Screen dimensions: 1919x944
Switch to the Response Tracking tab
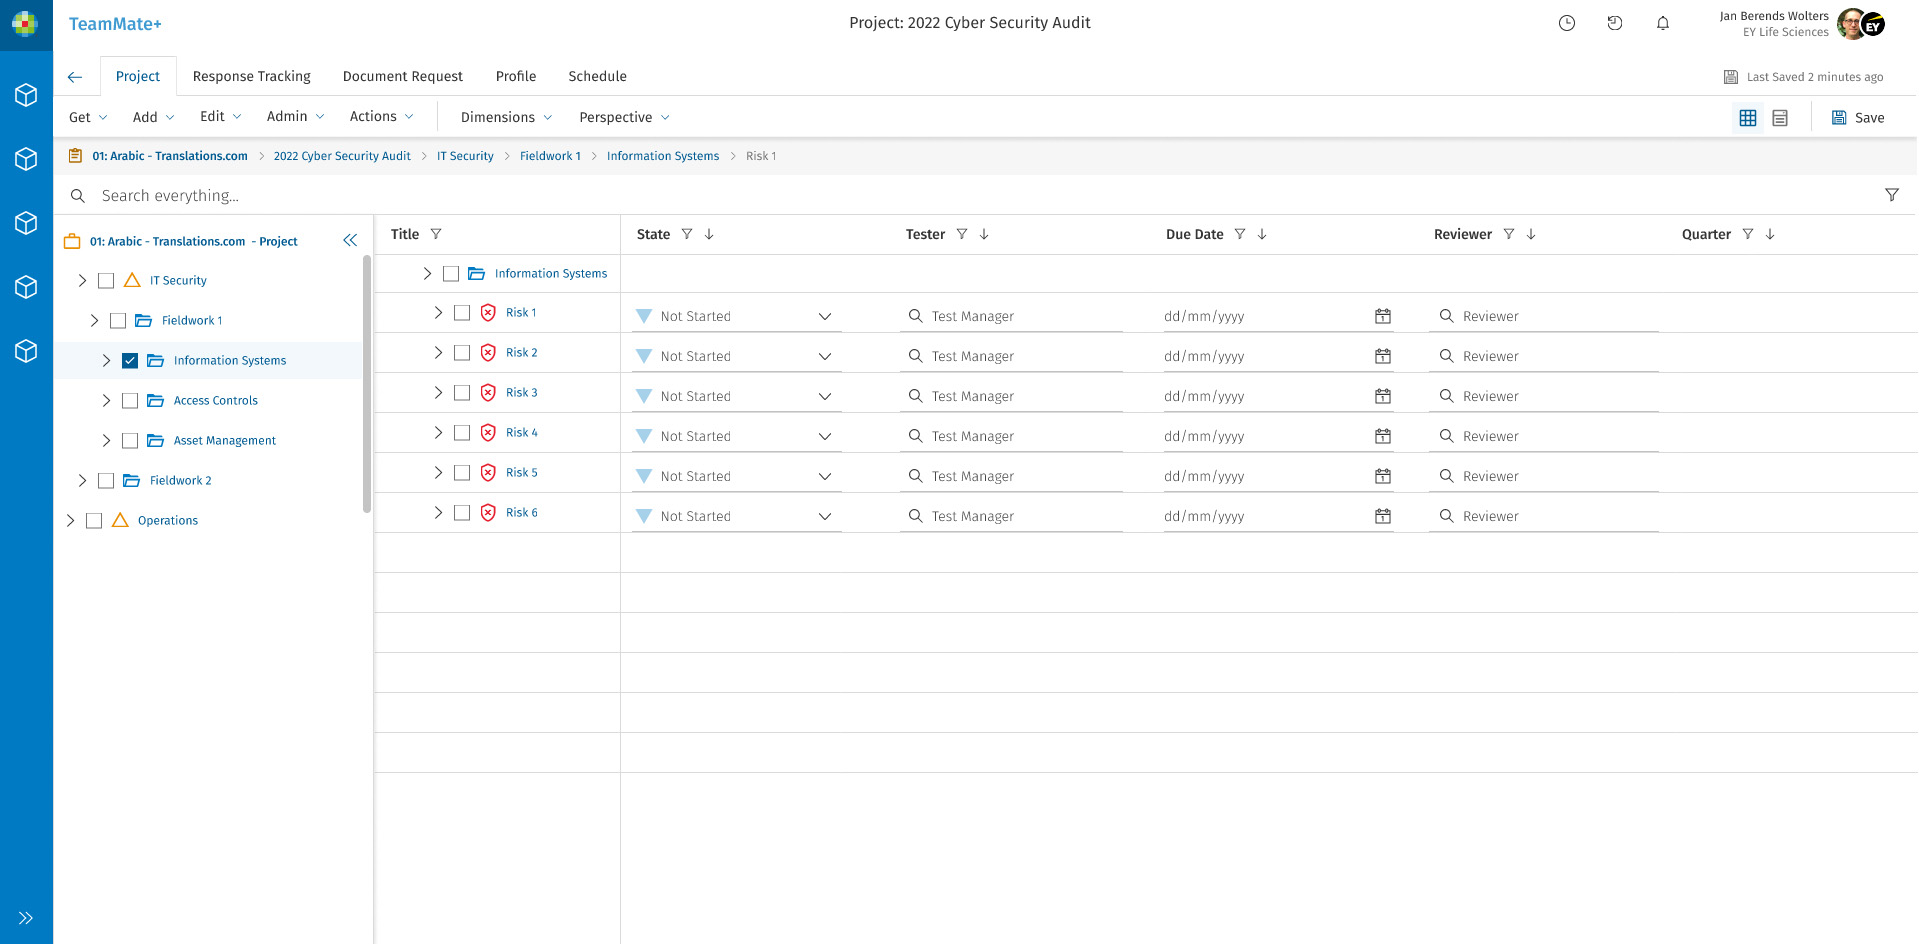tap(251, 76)
